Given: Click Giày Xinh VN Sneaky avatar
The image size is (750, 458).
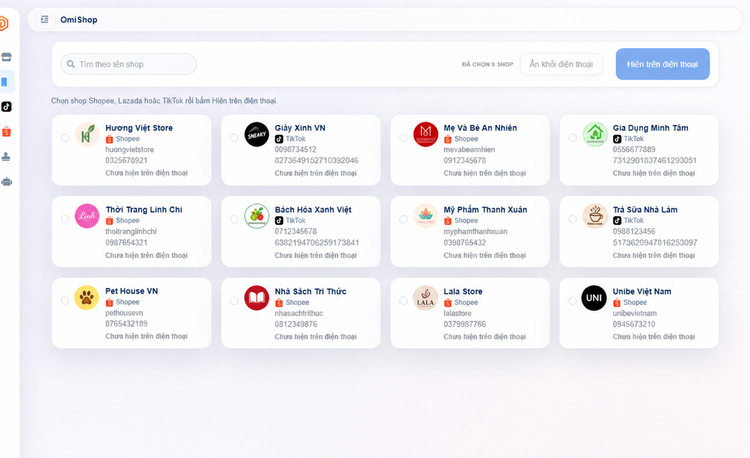Looking at the screenshot, I should 256,134.
